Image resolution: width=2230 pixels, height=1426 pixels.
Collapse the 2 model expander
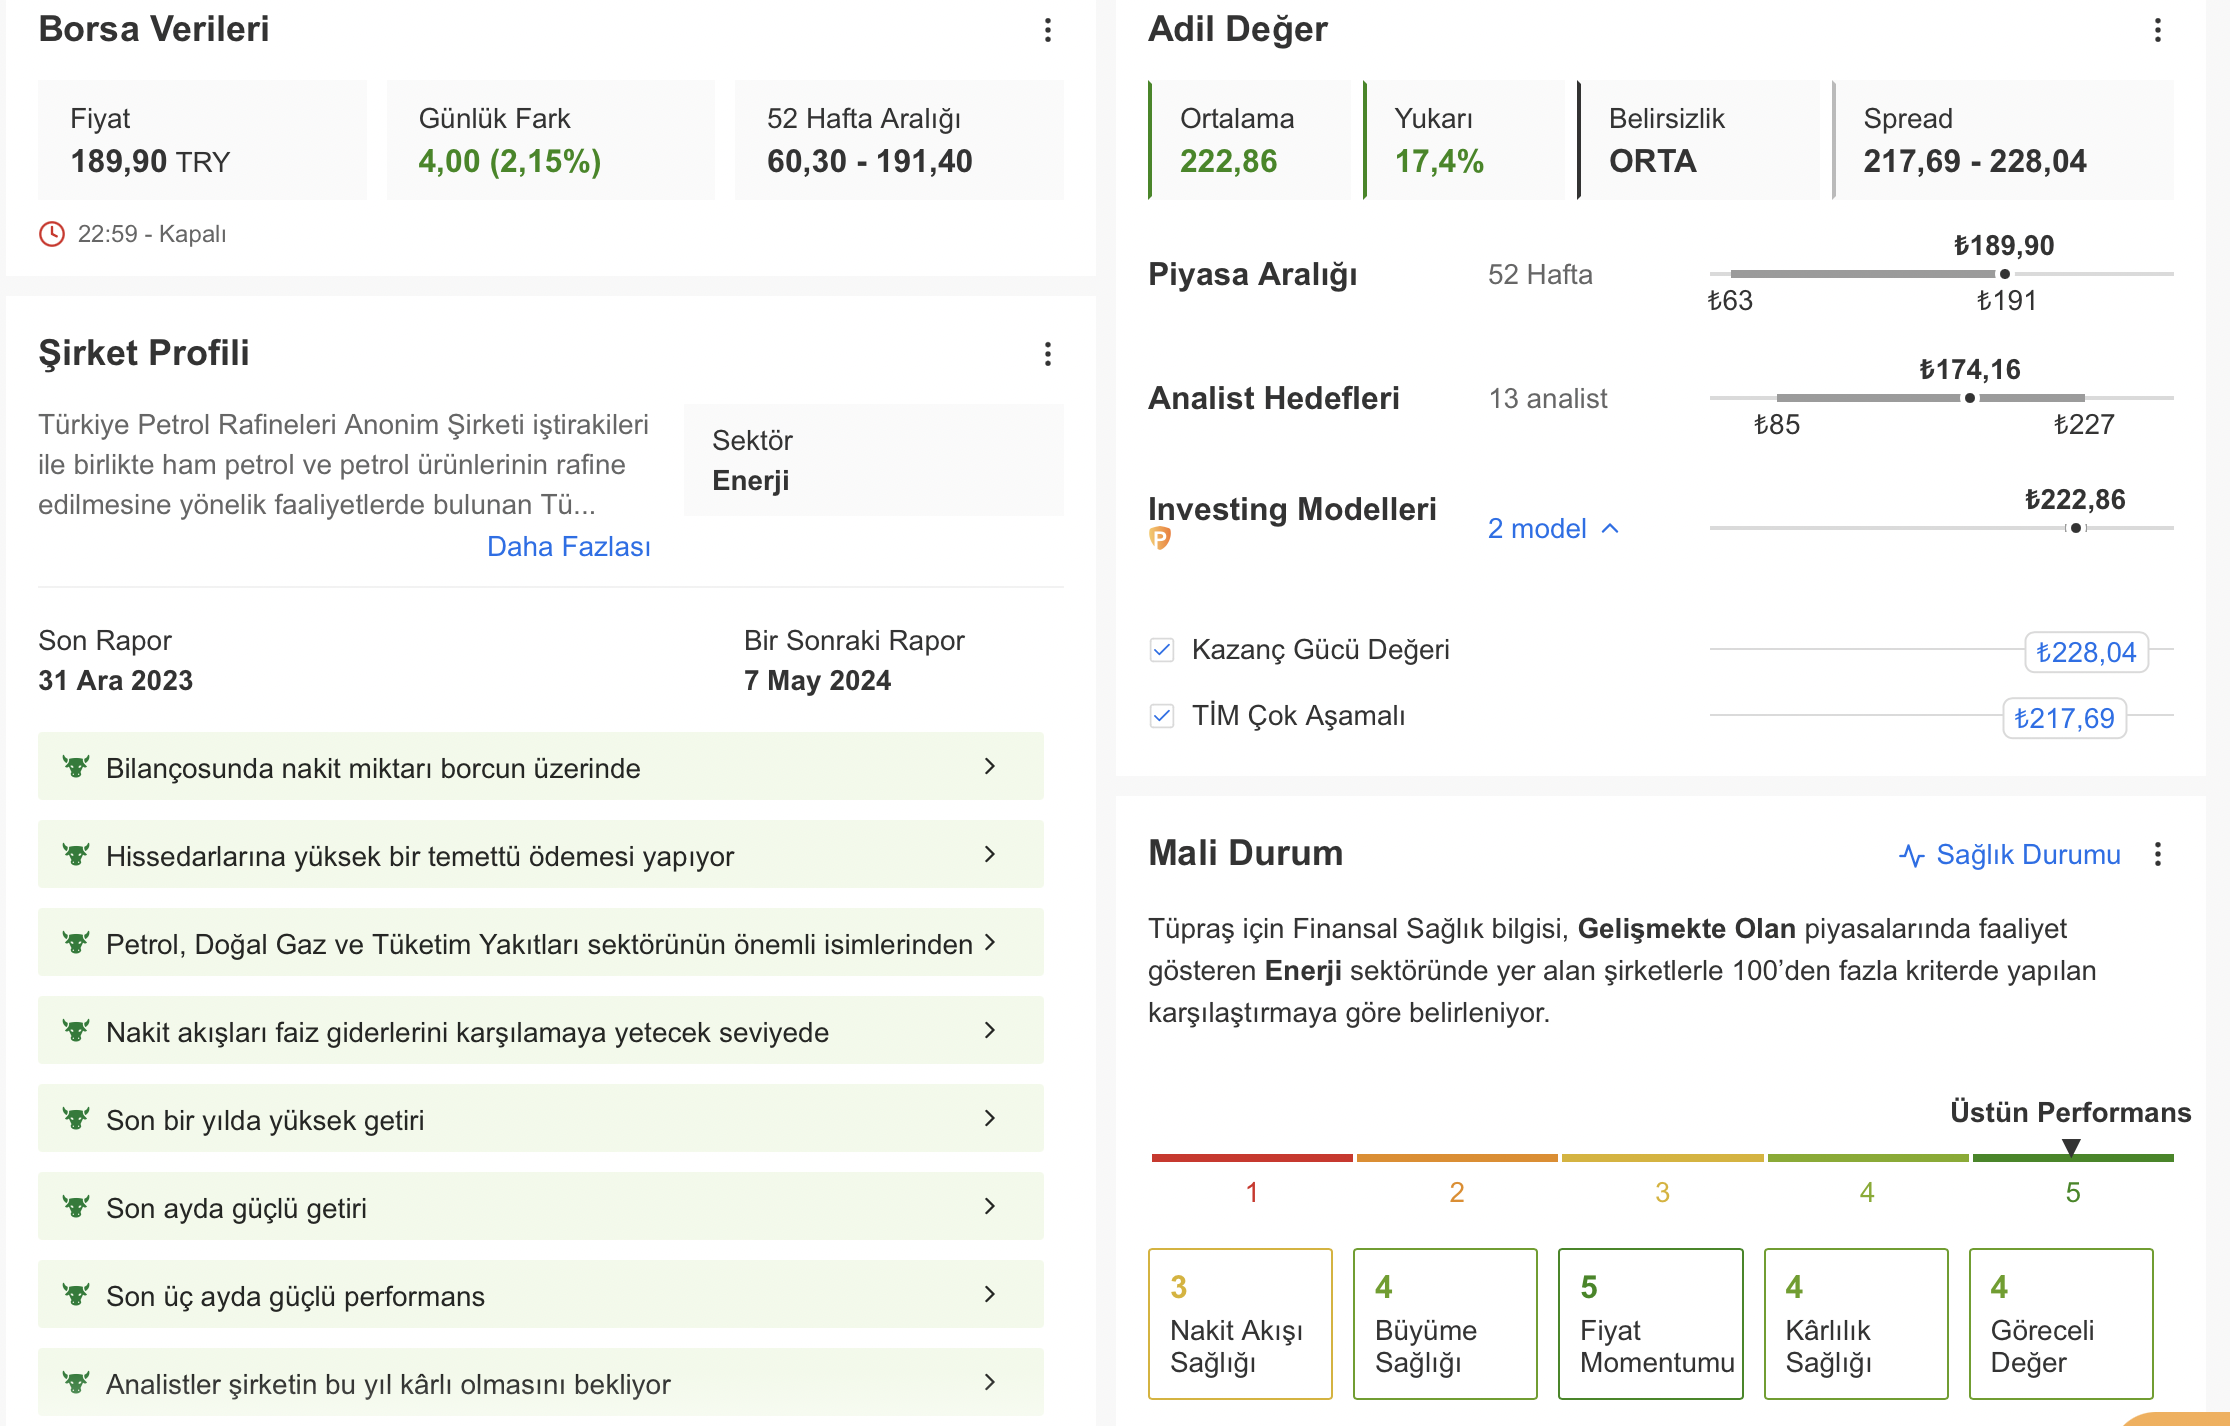1552,528
